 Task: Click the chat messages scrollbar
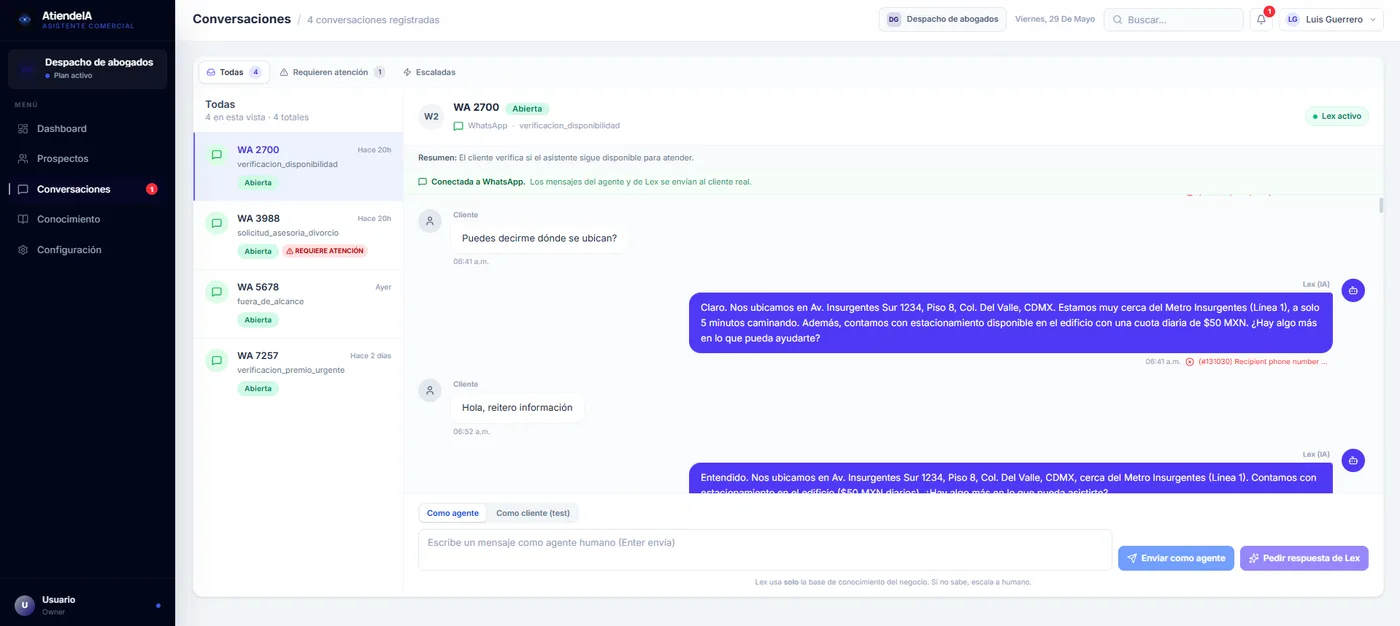point(1382,206)
